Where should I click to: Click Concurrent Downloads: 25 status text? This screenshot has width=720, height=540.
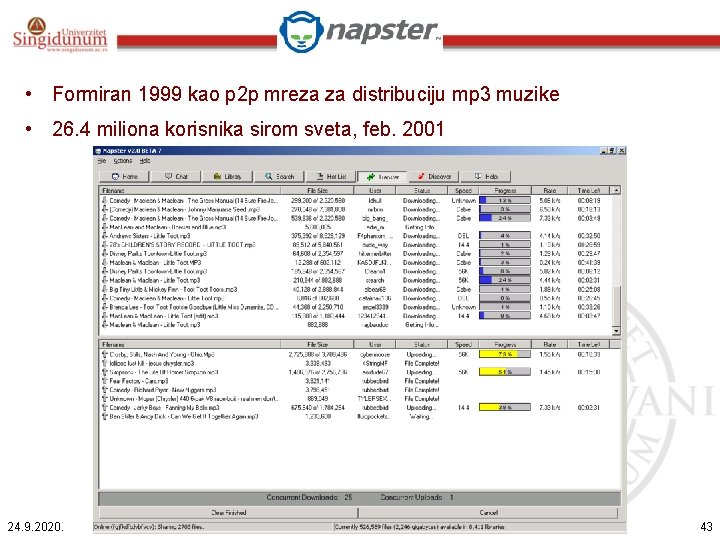coord(309,497)
